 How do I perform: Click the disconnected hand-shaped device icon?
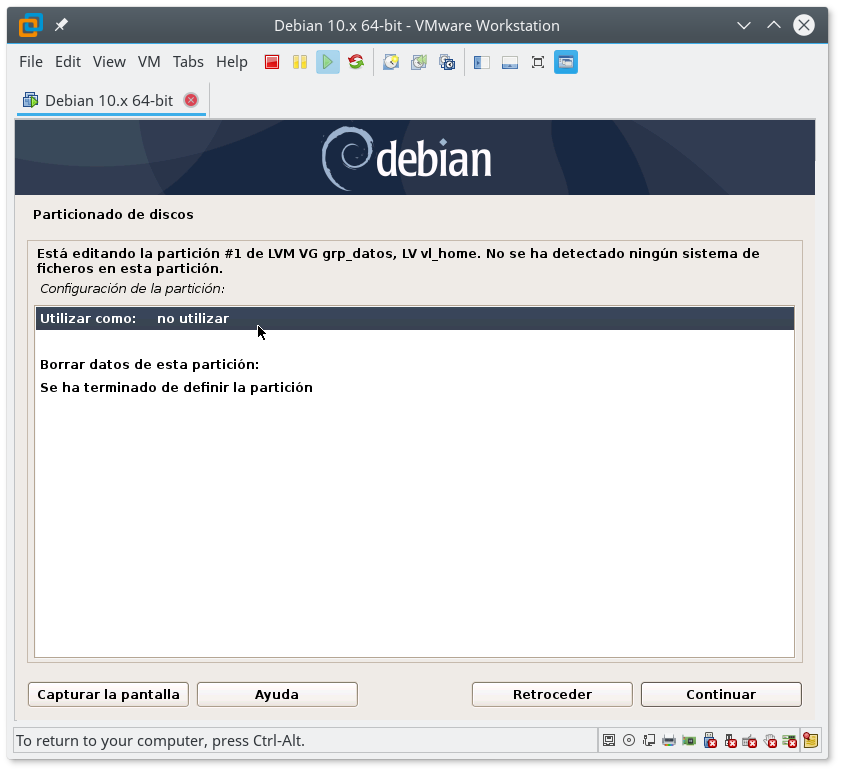[x=770, y=741]
